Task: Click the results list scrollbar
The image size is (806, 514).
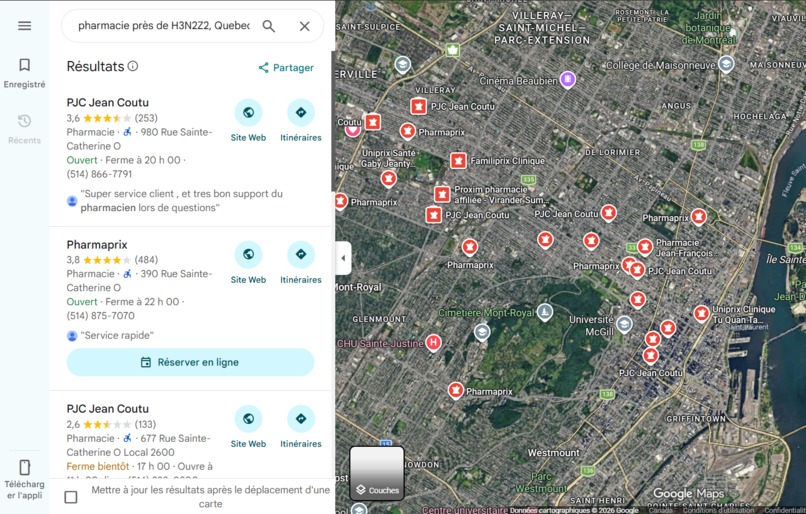Action: (x=333, y=121)
